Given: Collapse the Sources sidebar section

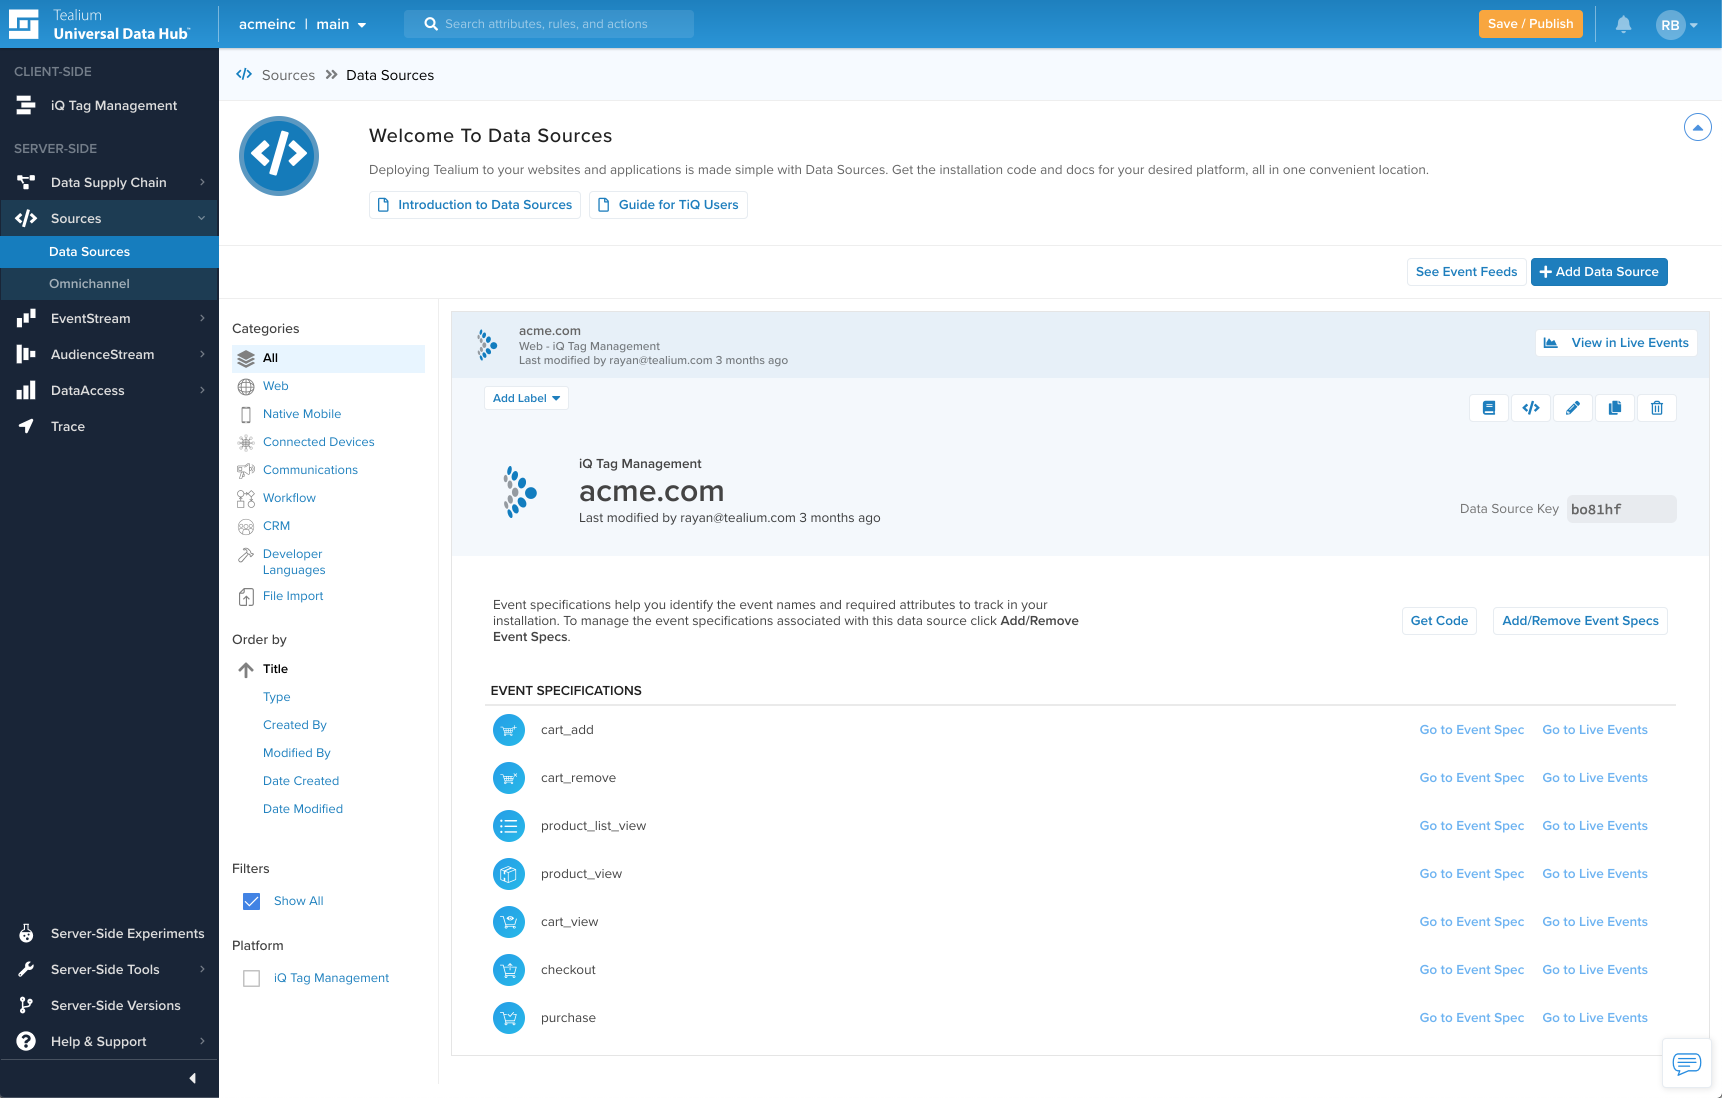Looking at the screenshot, I should point(109,218).
